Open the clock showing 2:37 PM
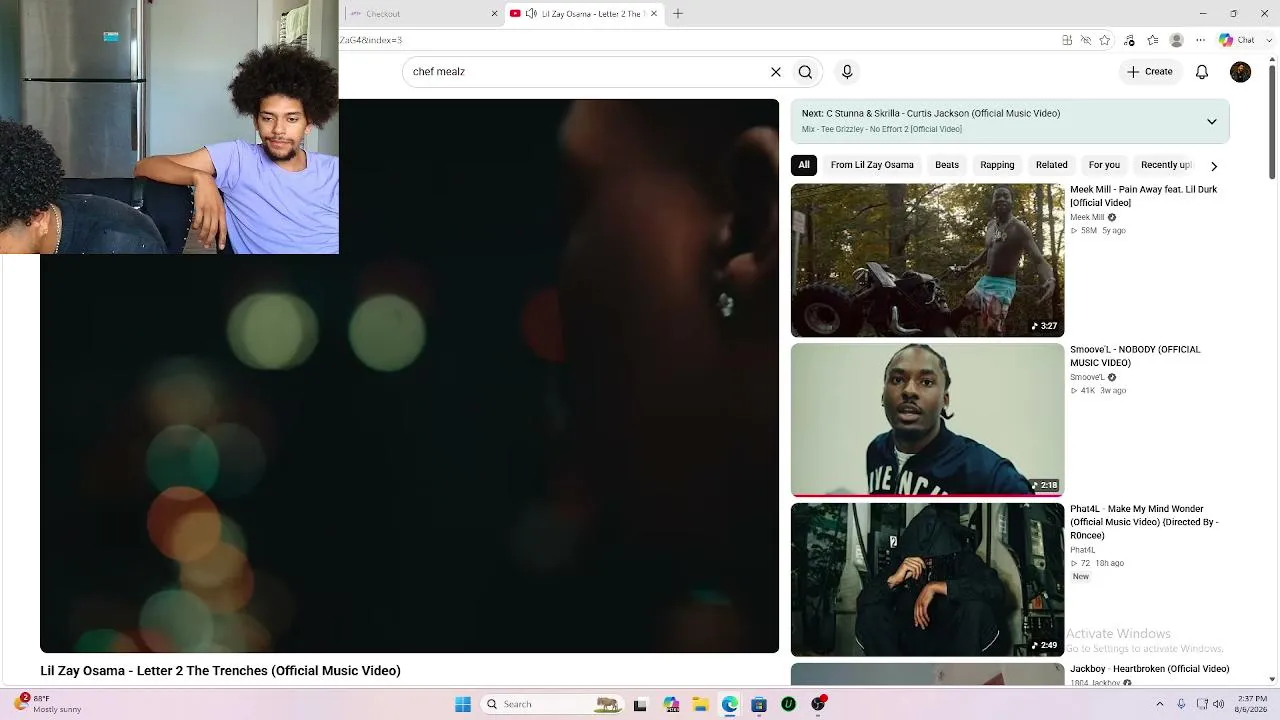 (x=1252, y=704)
